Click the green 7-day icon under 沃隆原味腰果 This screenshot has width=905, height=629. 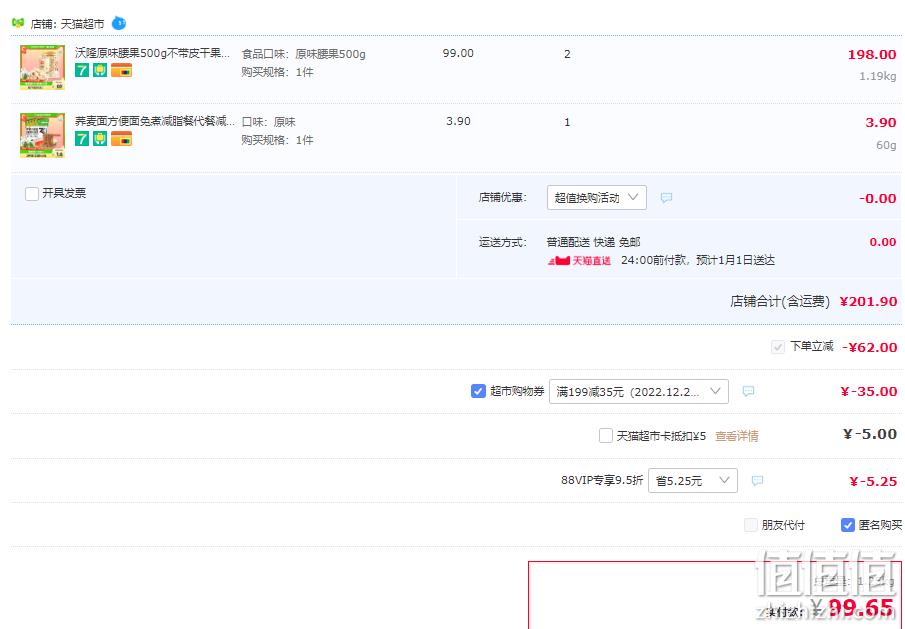pos(82,70)
